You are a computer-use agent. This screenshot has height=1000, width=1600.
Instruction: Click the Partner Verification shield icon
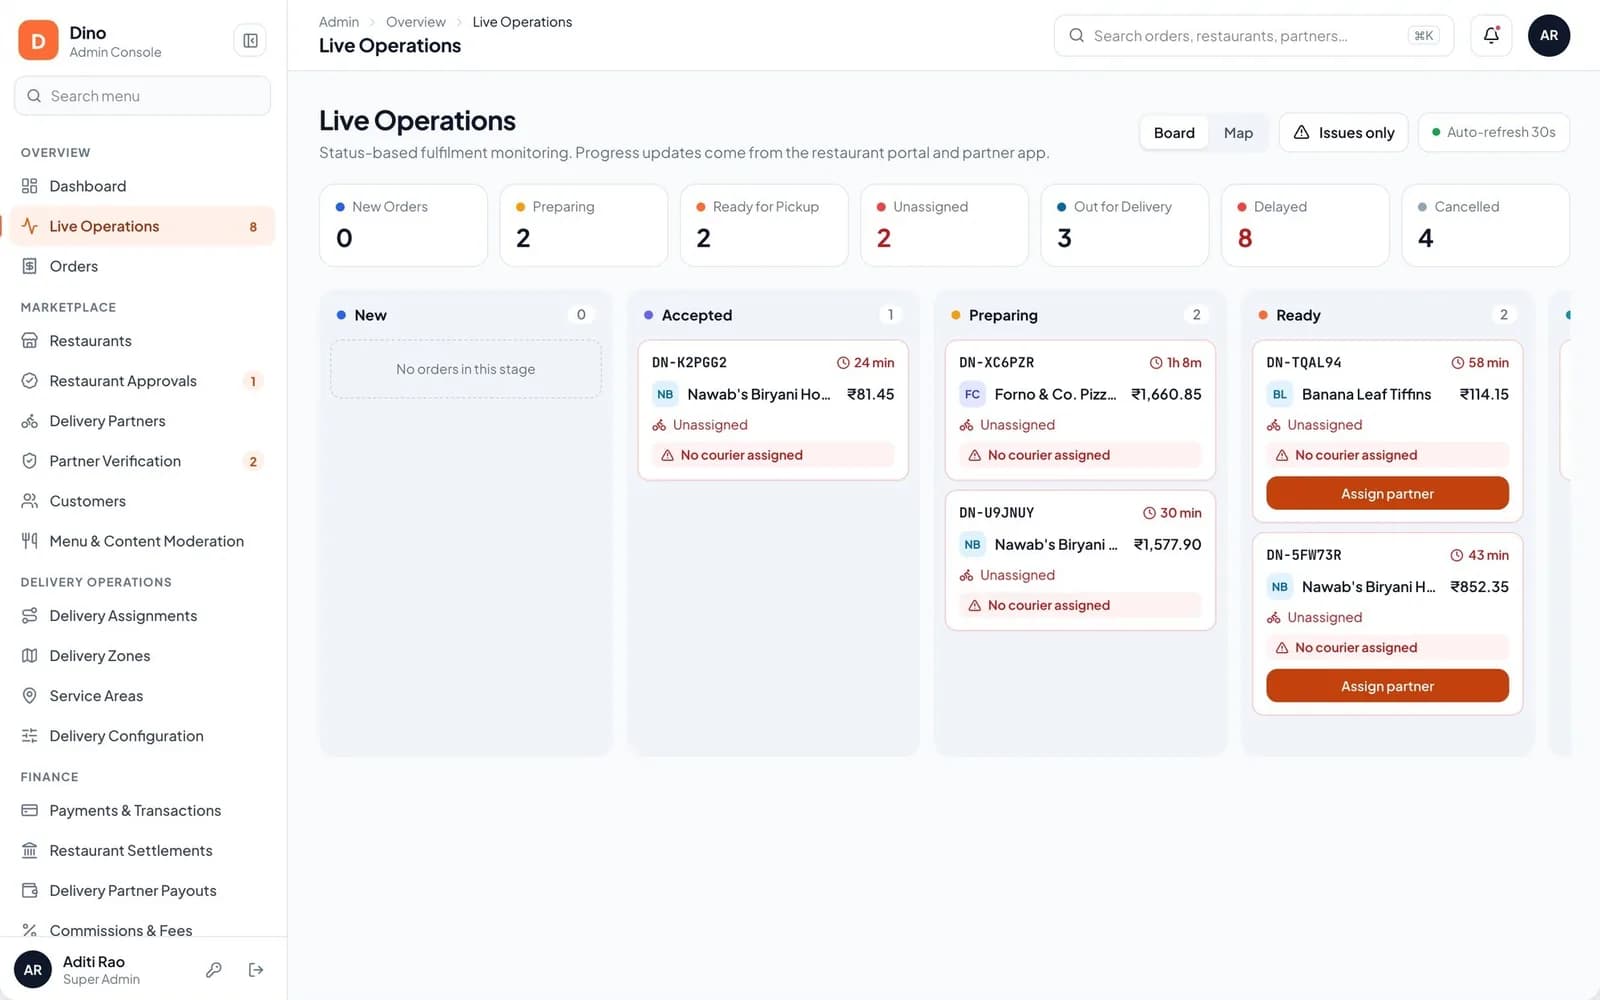coord(30,461)
